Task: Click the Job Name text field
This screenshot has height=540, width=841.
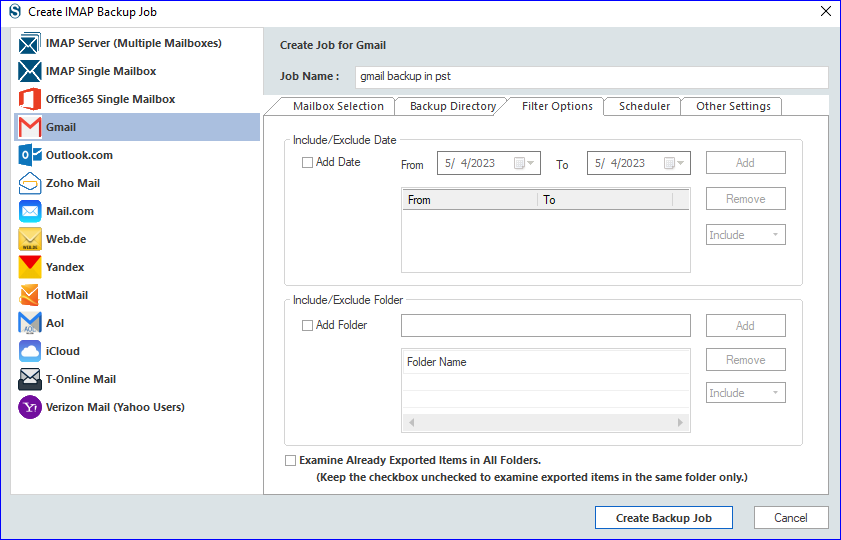Action: coord(591,77)
